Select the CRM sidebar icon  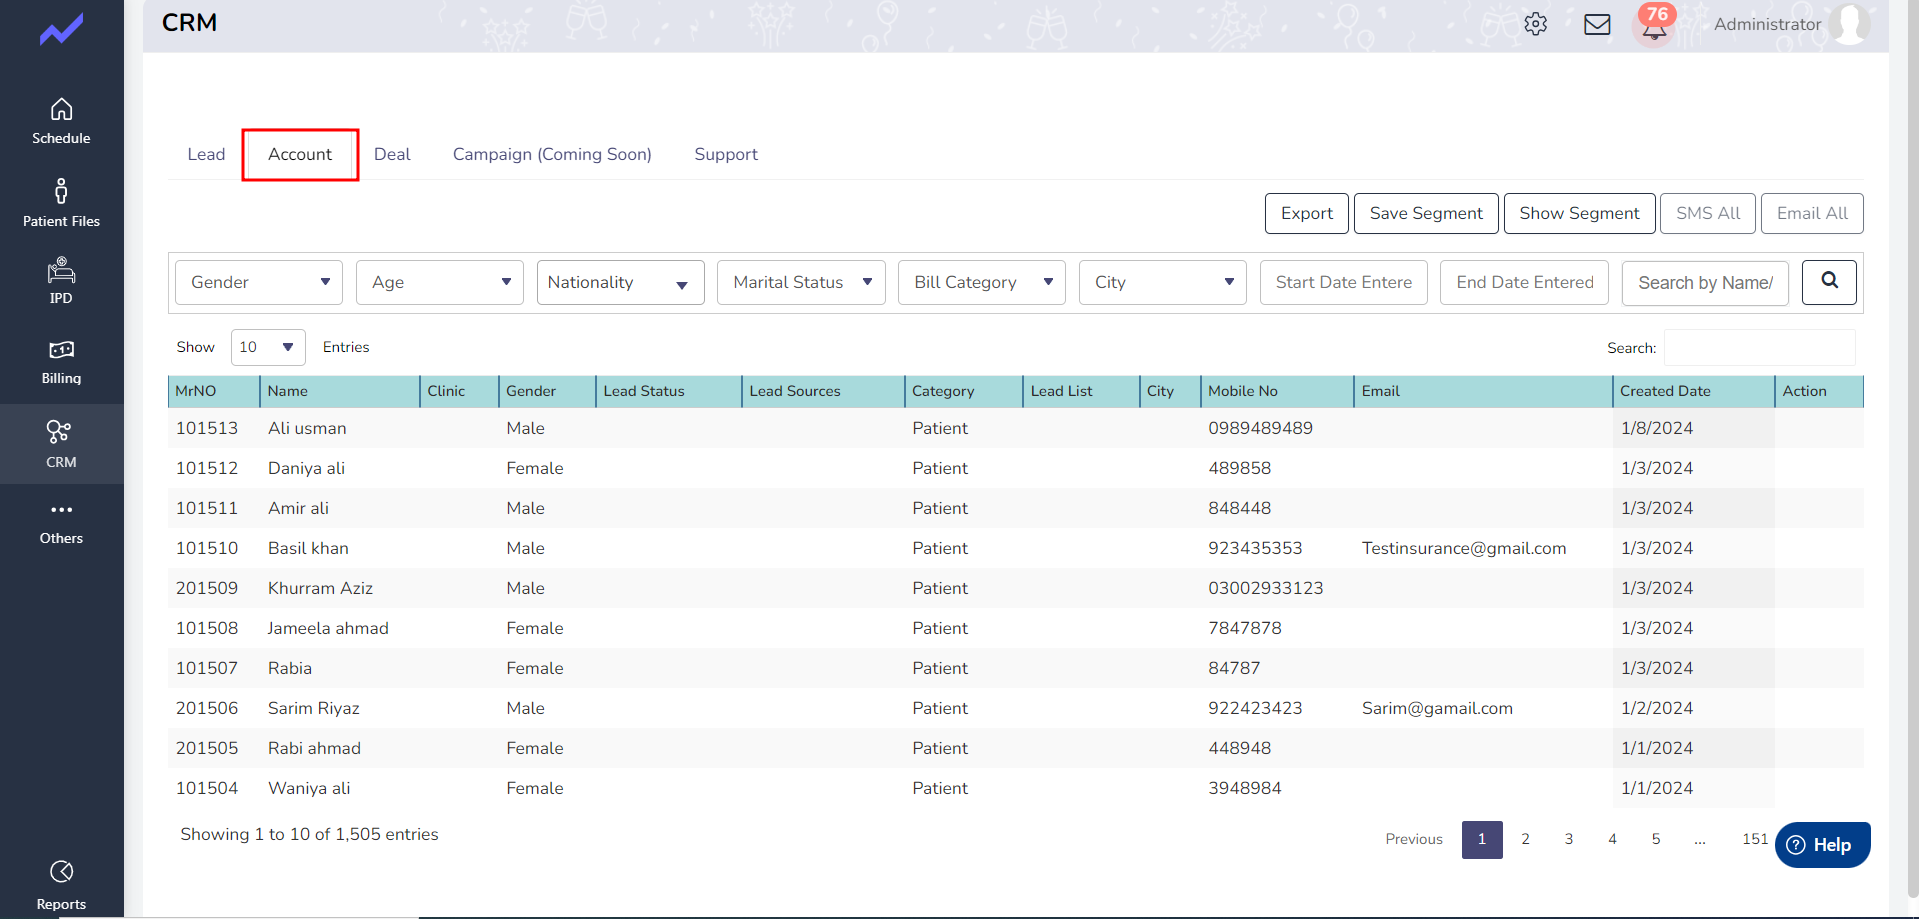tap(61, 444)
